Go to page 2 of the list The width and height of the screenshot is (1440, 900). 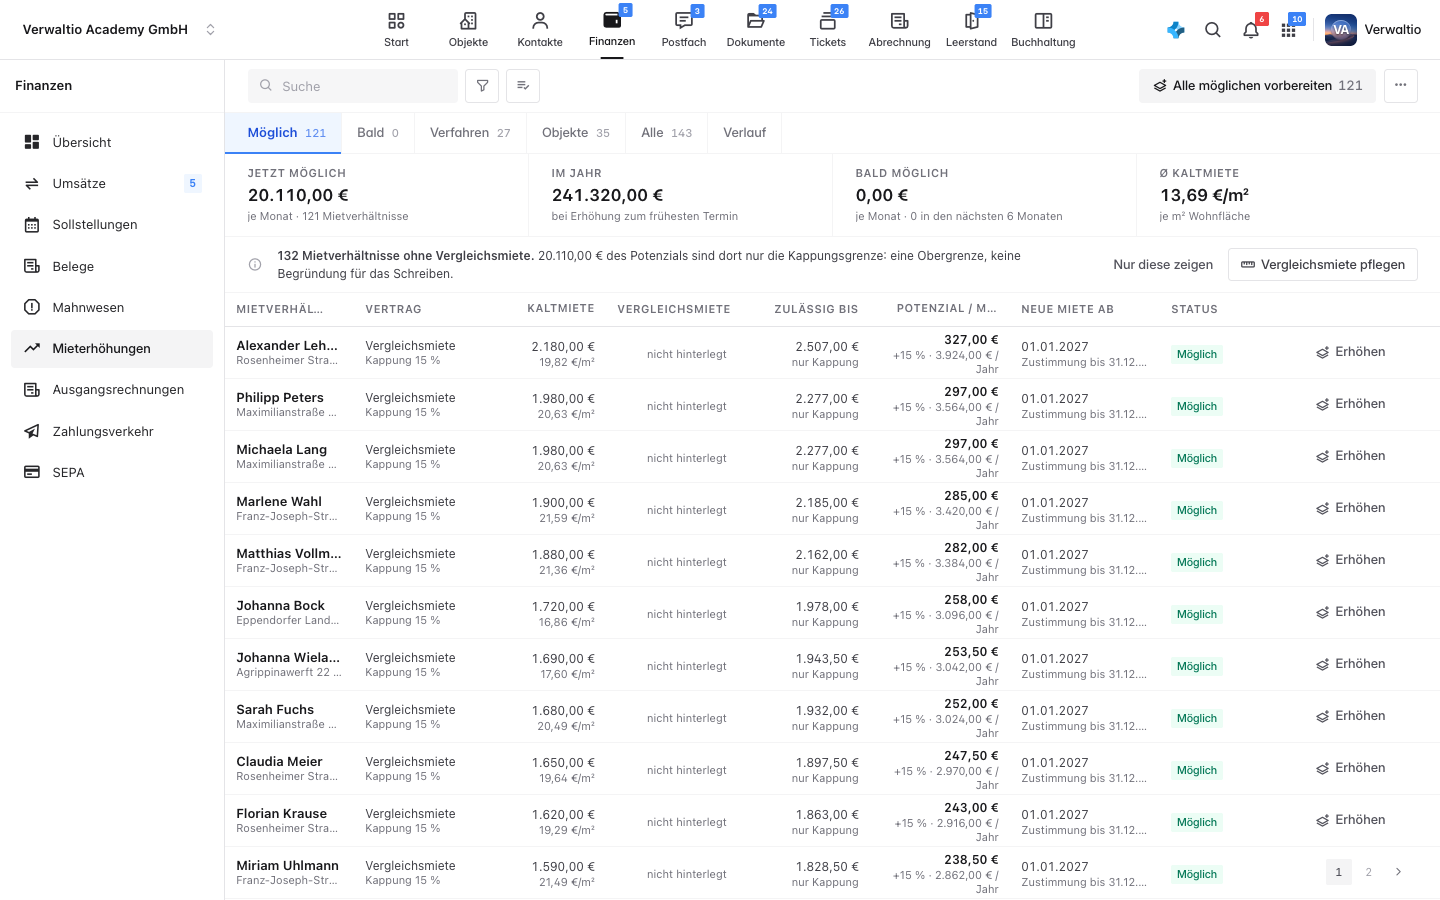[1369, 872]
